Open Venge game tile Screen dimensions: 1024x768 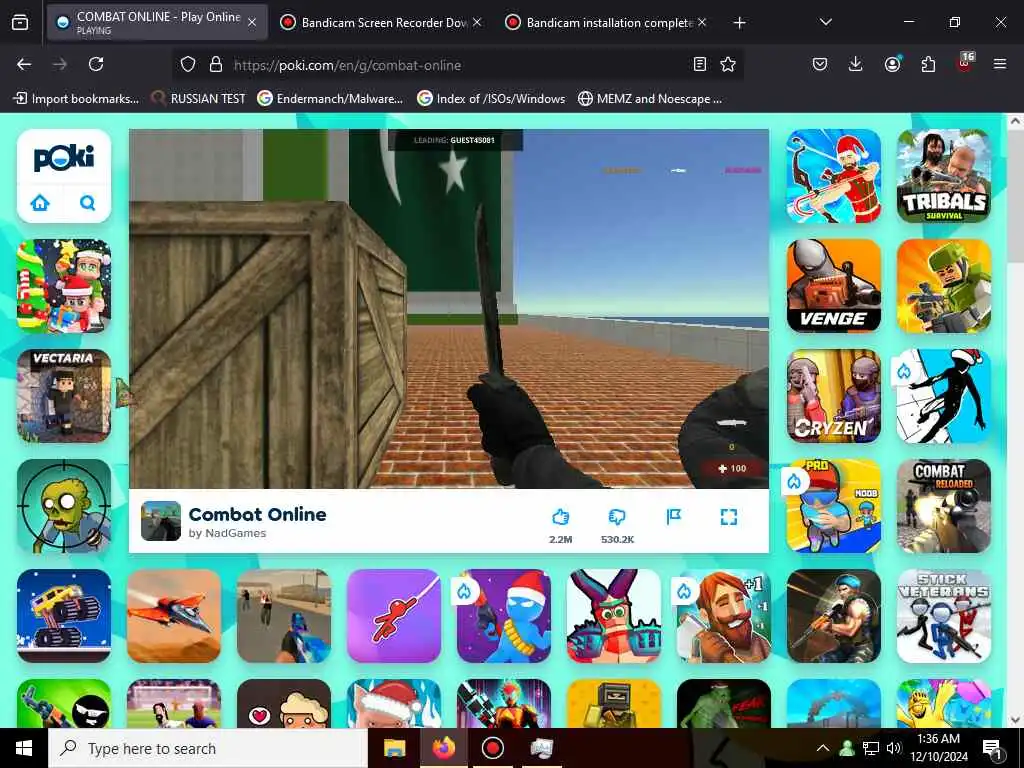(833, 286)
